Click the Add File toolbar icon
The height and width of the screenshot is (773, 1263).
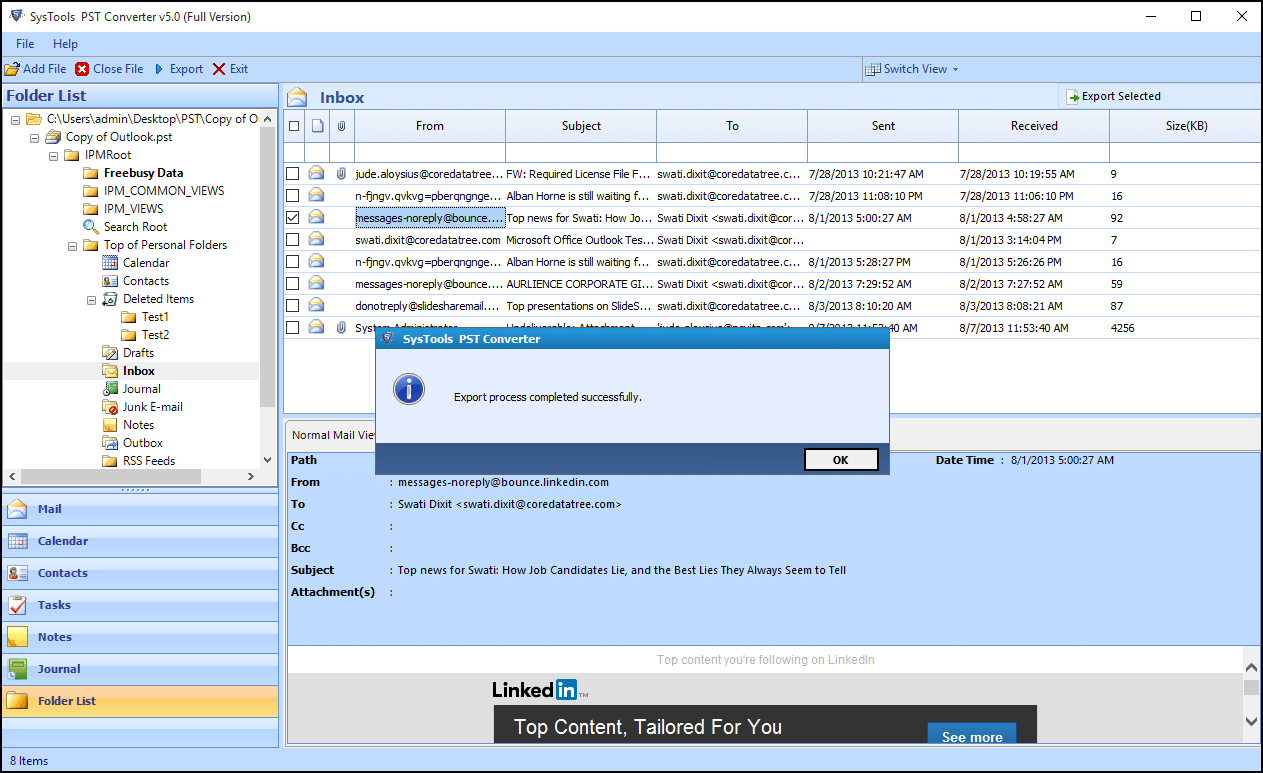pos(12,69)
